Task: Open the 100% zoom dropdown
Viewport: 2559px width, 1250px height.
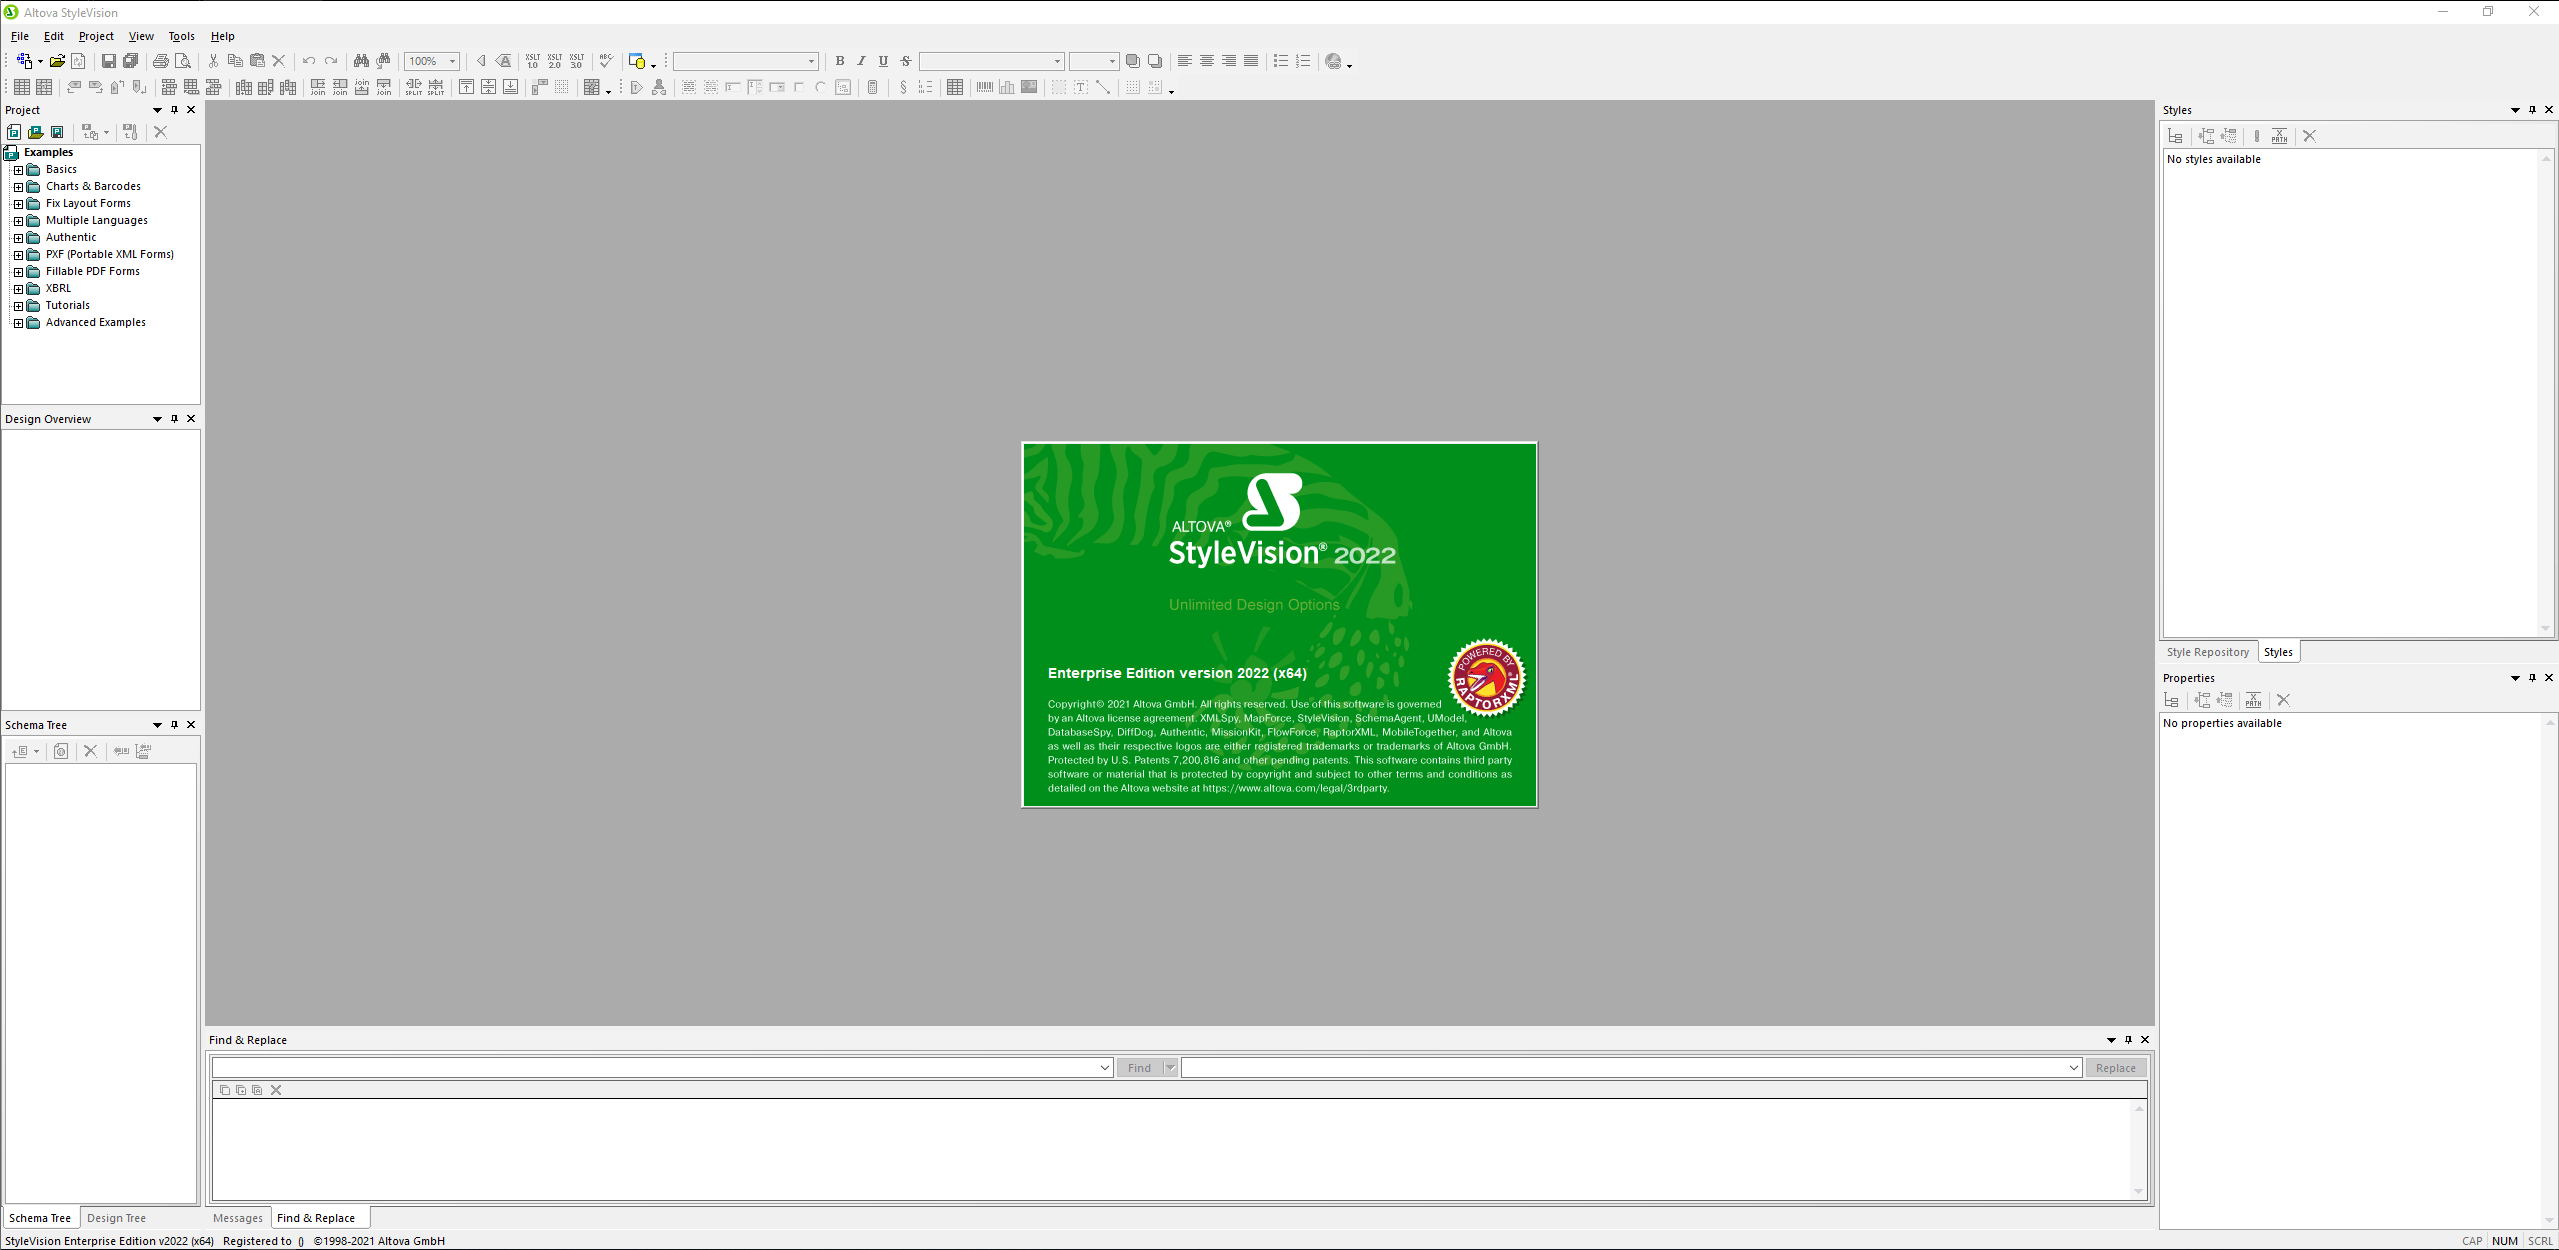Action: click(452, 61)
